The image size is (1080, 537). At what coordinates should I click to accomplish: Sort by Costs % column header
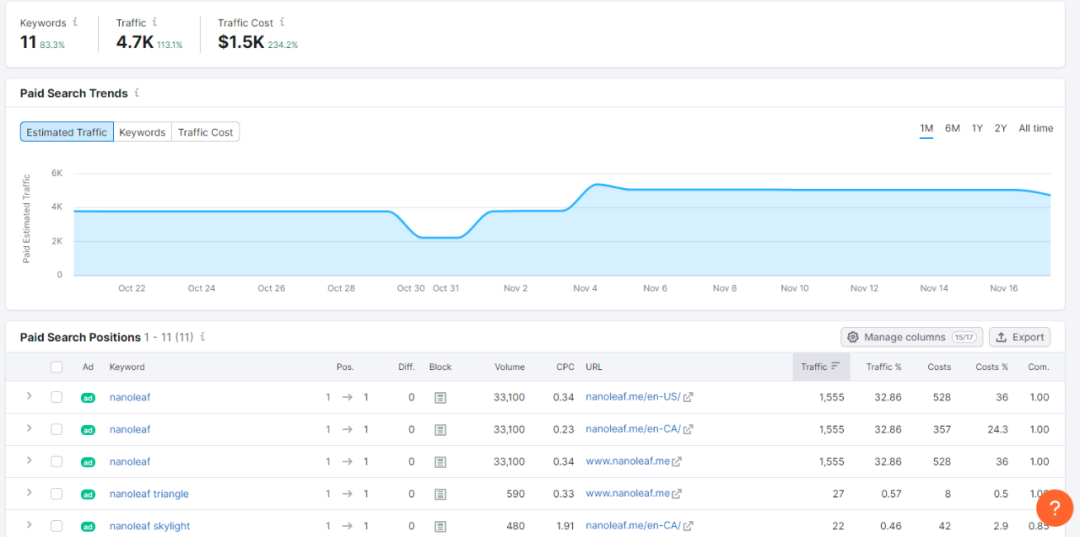992,367
